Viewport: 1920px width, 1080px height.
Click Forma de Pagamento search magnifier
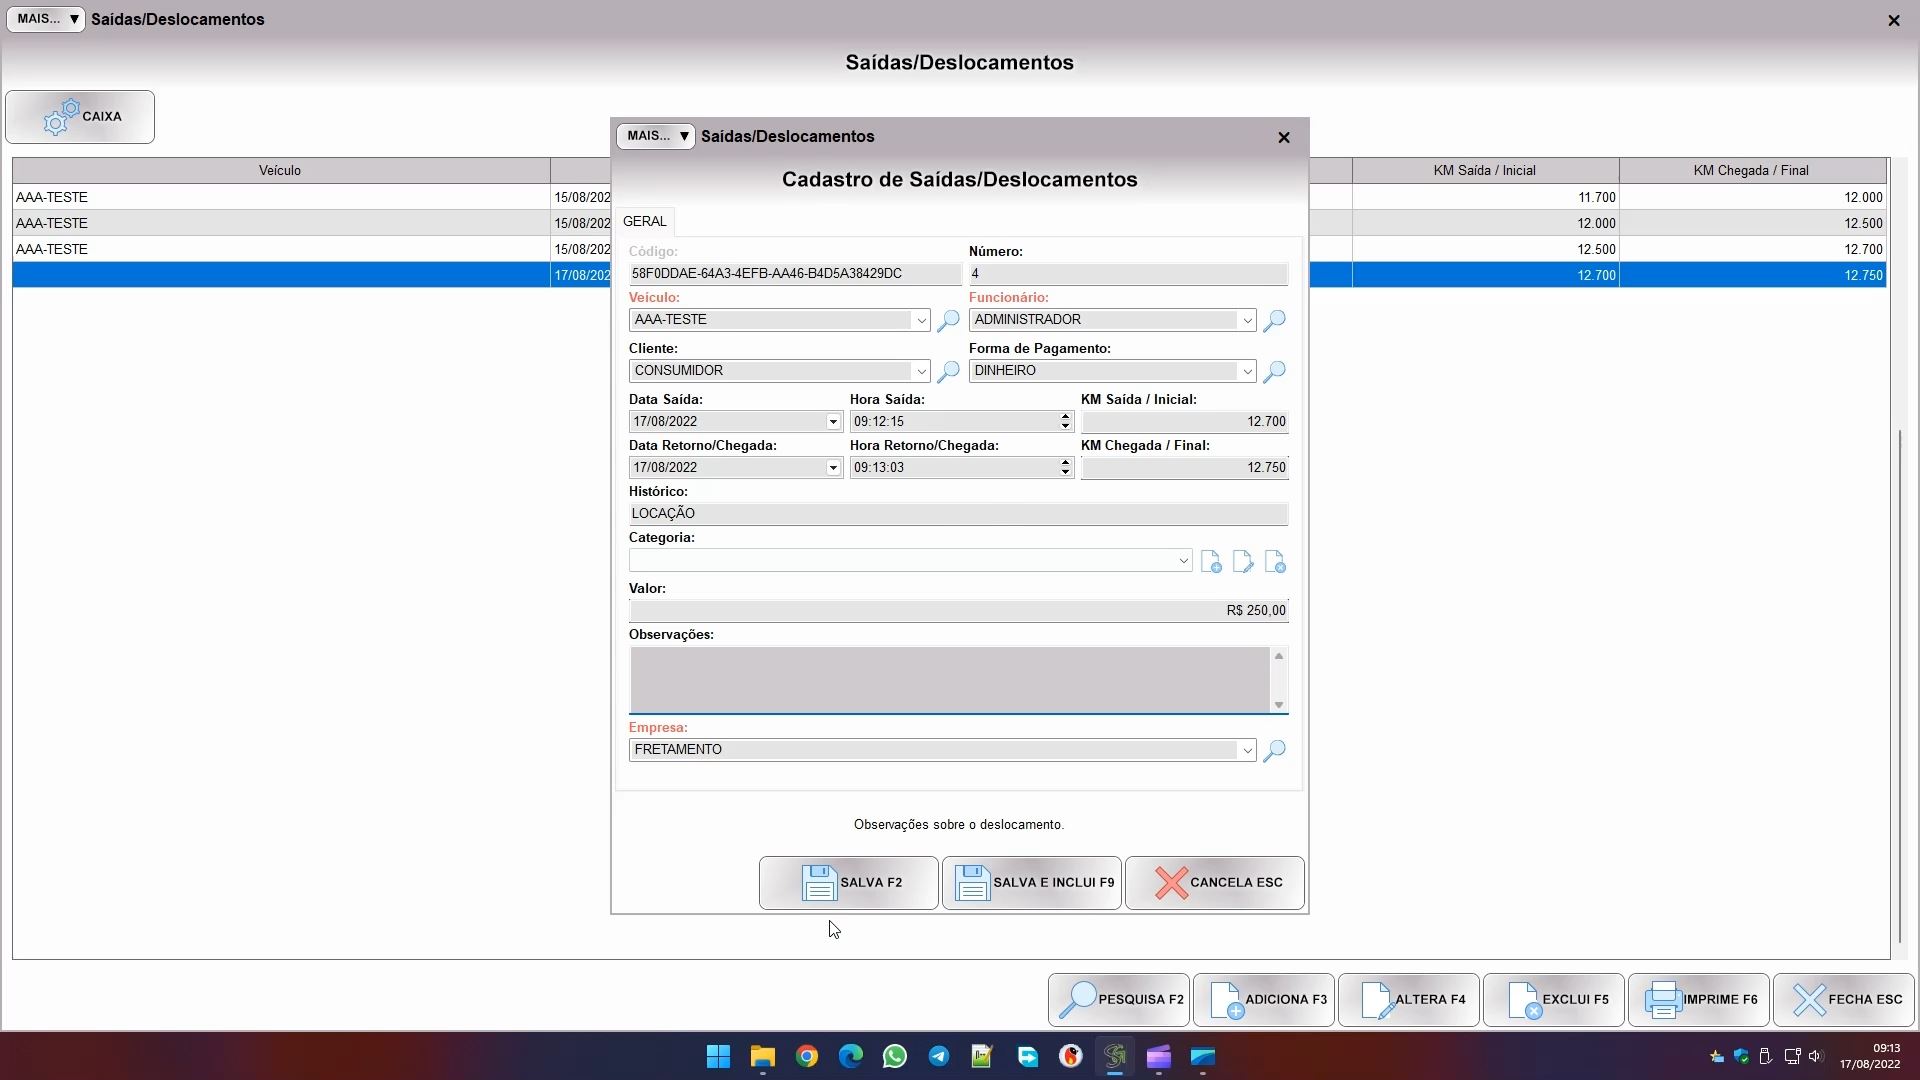pyautogui.click(x=1274, y=371)
